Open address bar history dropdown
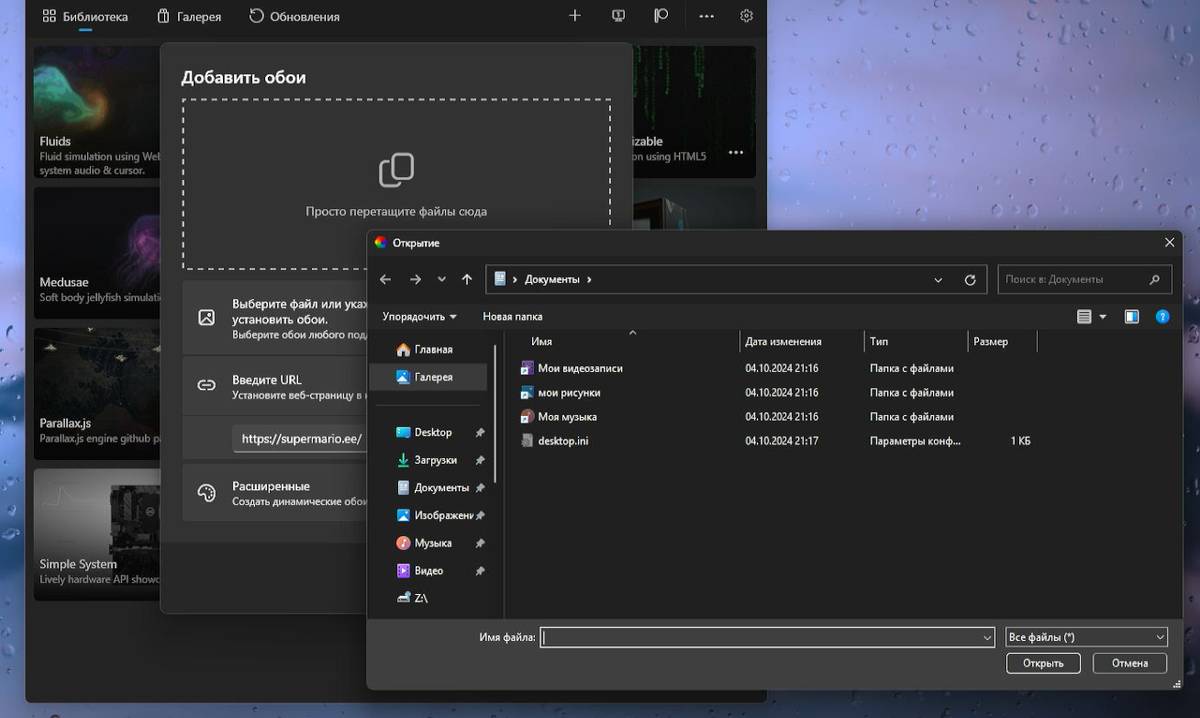The height and width of the screenshot is (718, 1200). pyautogui.click(x=938, y=280)
